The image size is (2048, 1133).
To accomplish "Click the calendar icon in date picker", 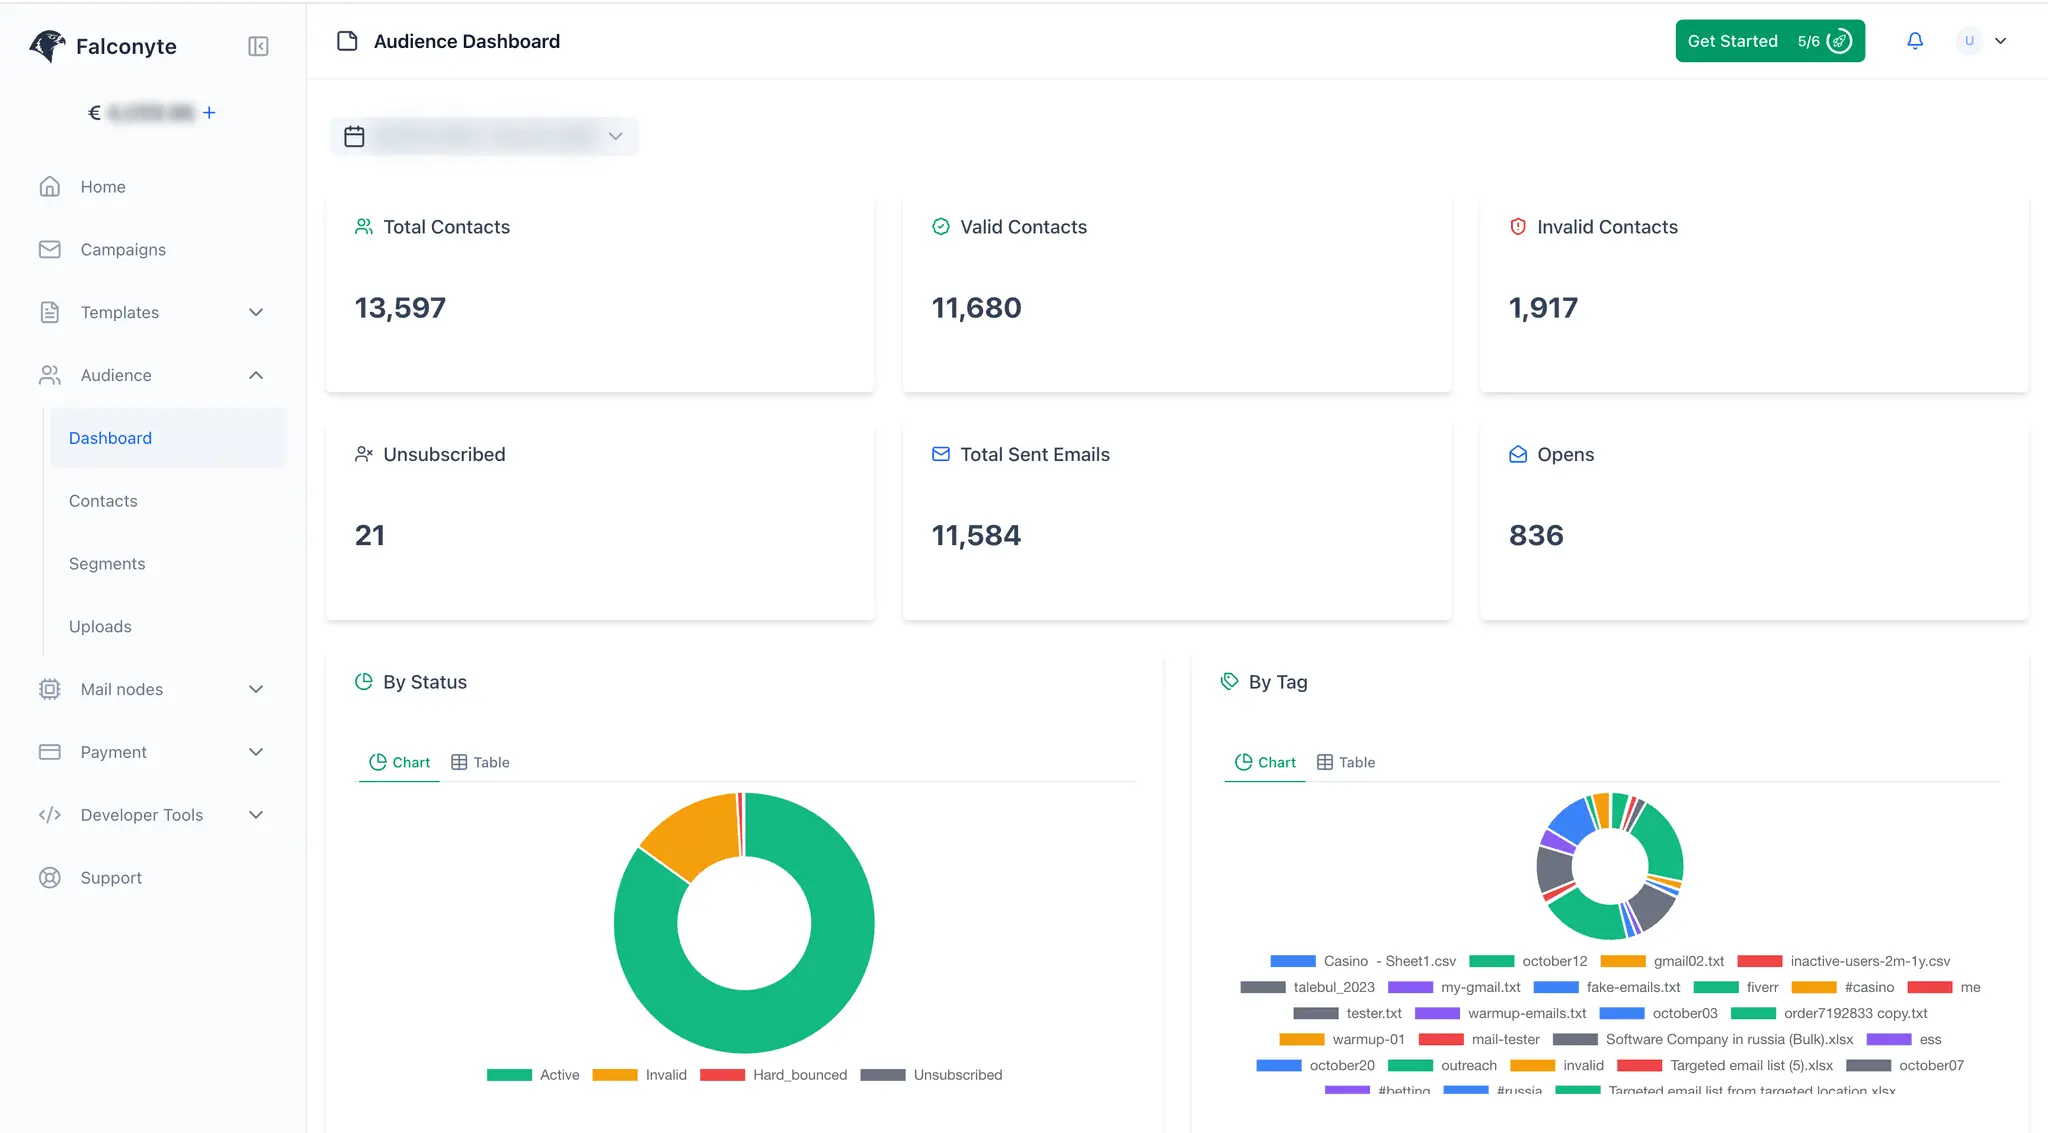I will tap(354, 136).
